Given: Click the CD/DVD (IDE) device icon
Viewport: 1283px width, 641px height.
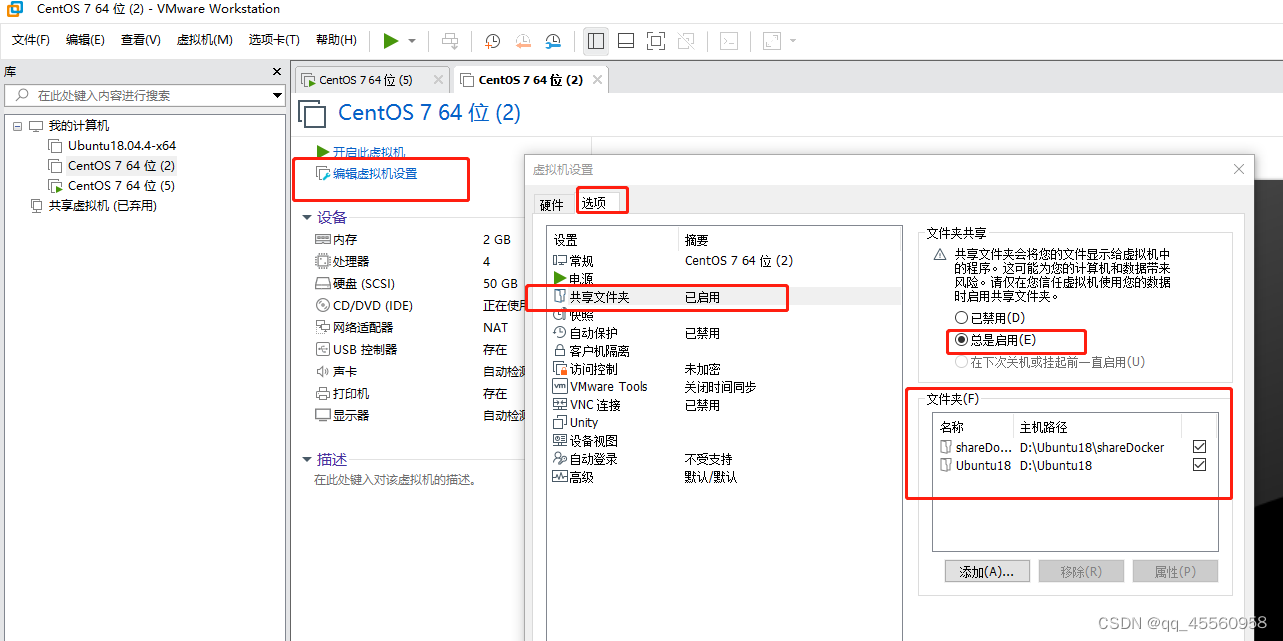Looking at the screenshot, I should click(x=323, y=306).
